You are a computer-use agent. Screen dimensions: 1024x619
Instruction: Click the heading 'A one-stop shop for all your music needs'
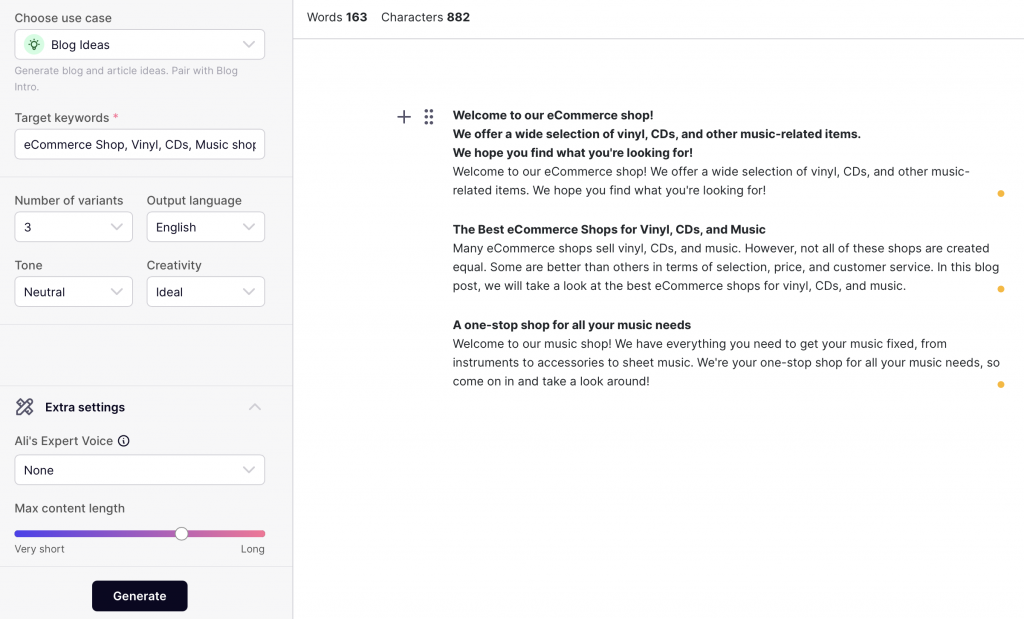coord(571,325)
